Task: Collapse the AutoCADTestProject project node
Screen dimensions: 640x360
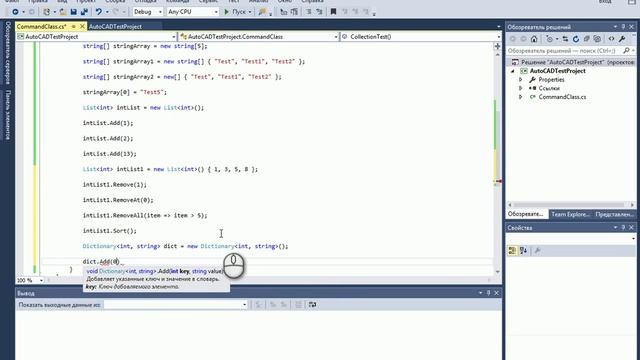Action: pyautogui.click(x=513, y=71)
